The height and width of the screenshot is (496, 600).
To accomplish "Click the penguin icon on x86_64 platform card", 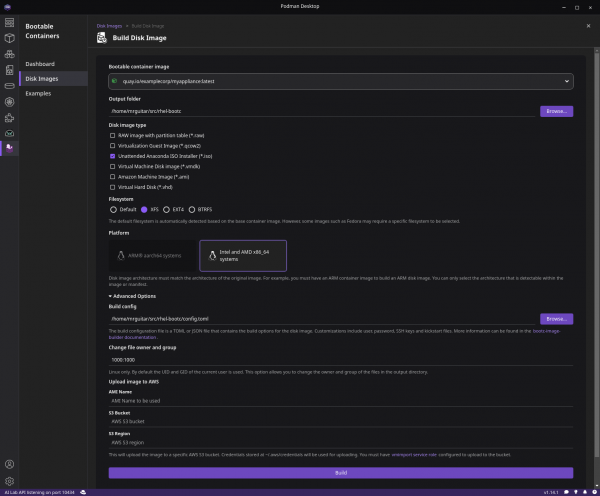I will pos(212,256).
